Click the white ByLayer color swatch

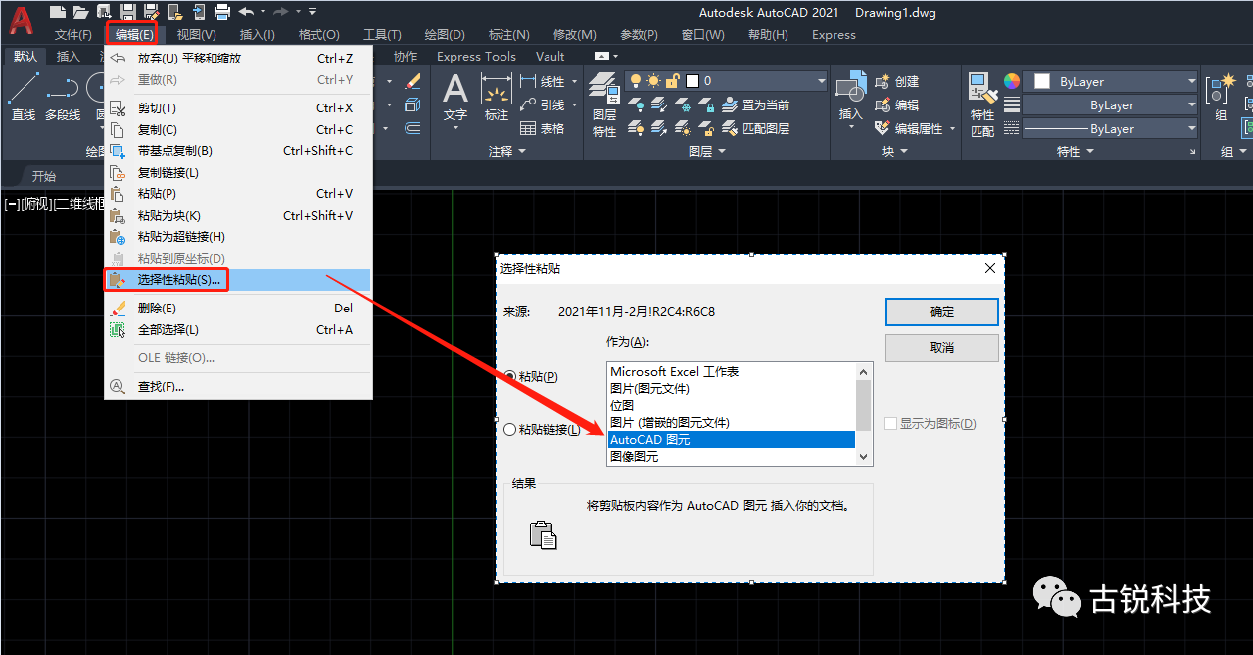click(x=1042, y=82)
